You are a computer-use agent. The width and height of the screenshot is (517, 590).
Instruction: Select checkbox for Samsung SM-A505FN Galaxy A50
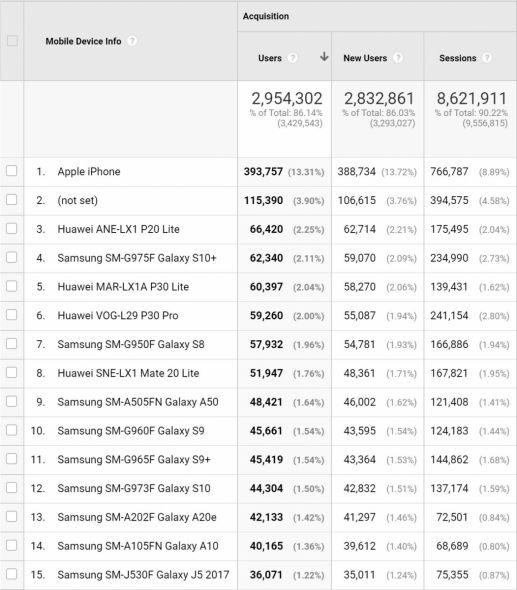click(x=12, y=401)
